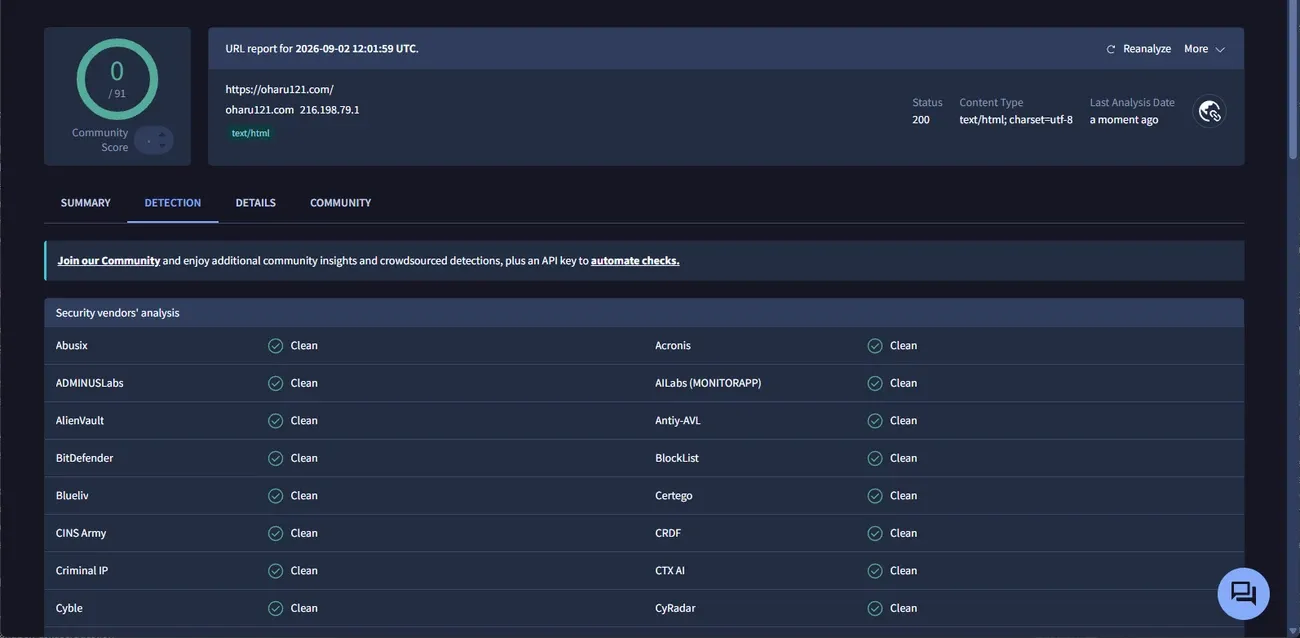
Task: Click the Clean checkmark icon for CTX AI
Action: point(875,571)
